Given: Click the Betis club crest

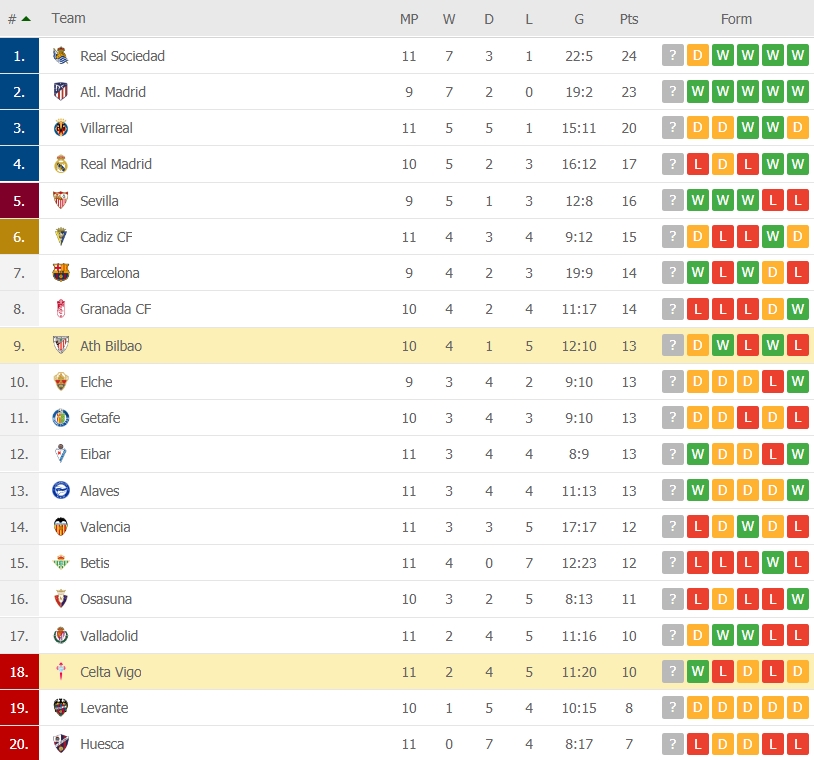Looking at the screenshot, I should pos(61,563).
